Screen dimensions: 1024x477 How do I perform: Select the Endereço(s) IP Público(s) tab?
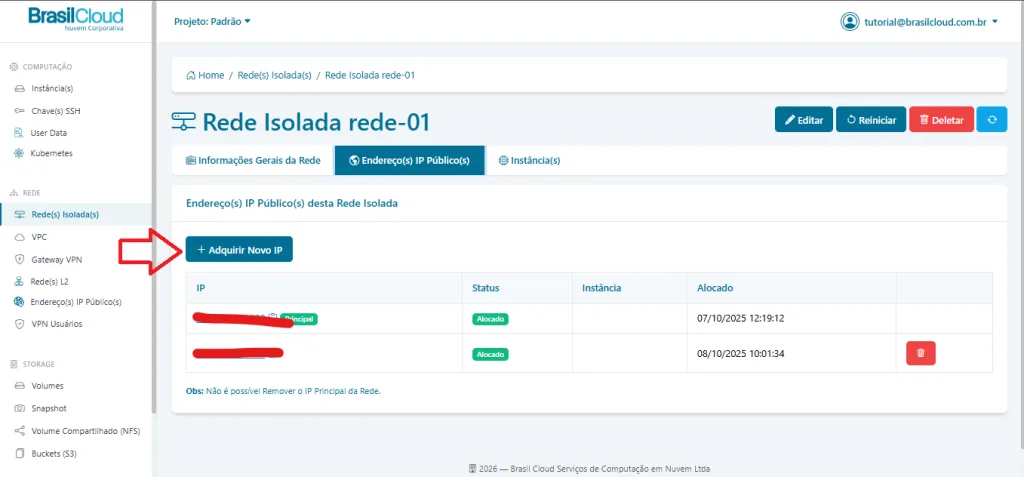(409, 160)
